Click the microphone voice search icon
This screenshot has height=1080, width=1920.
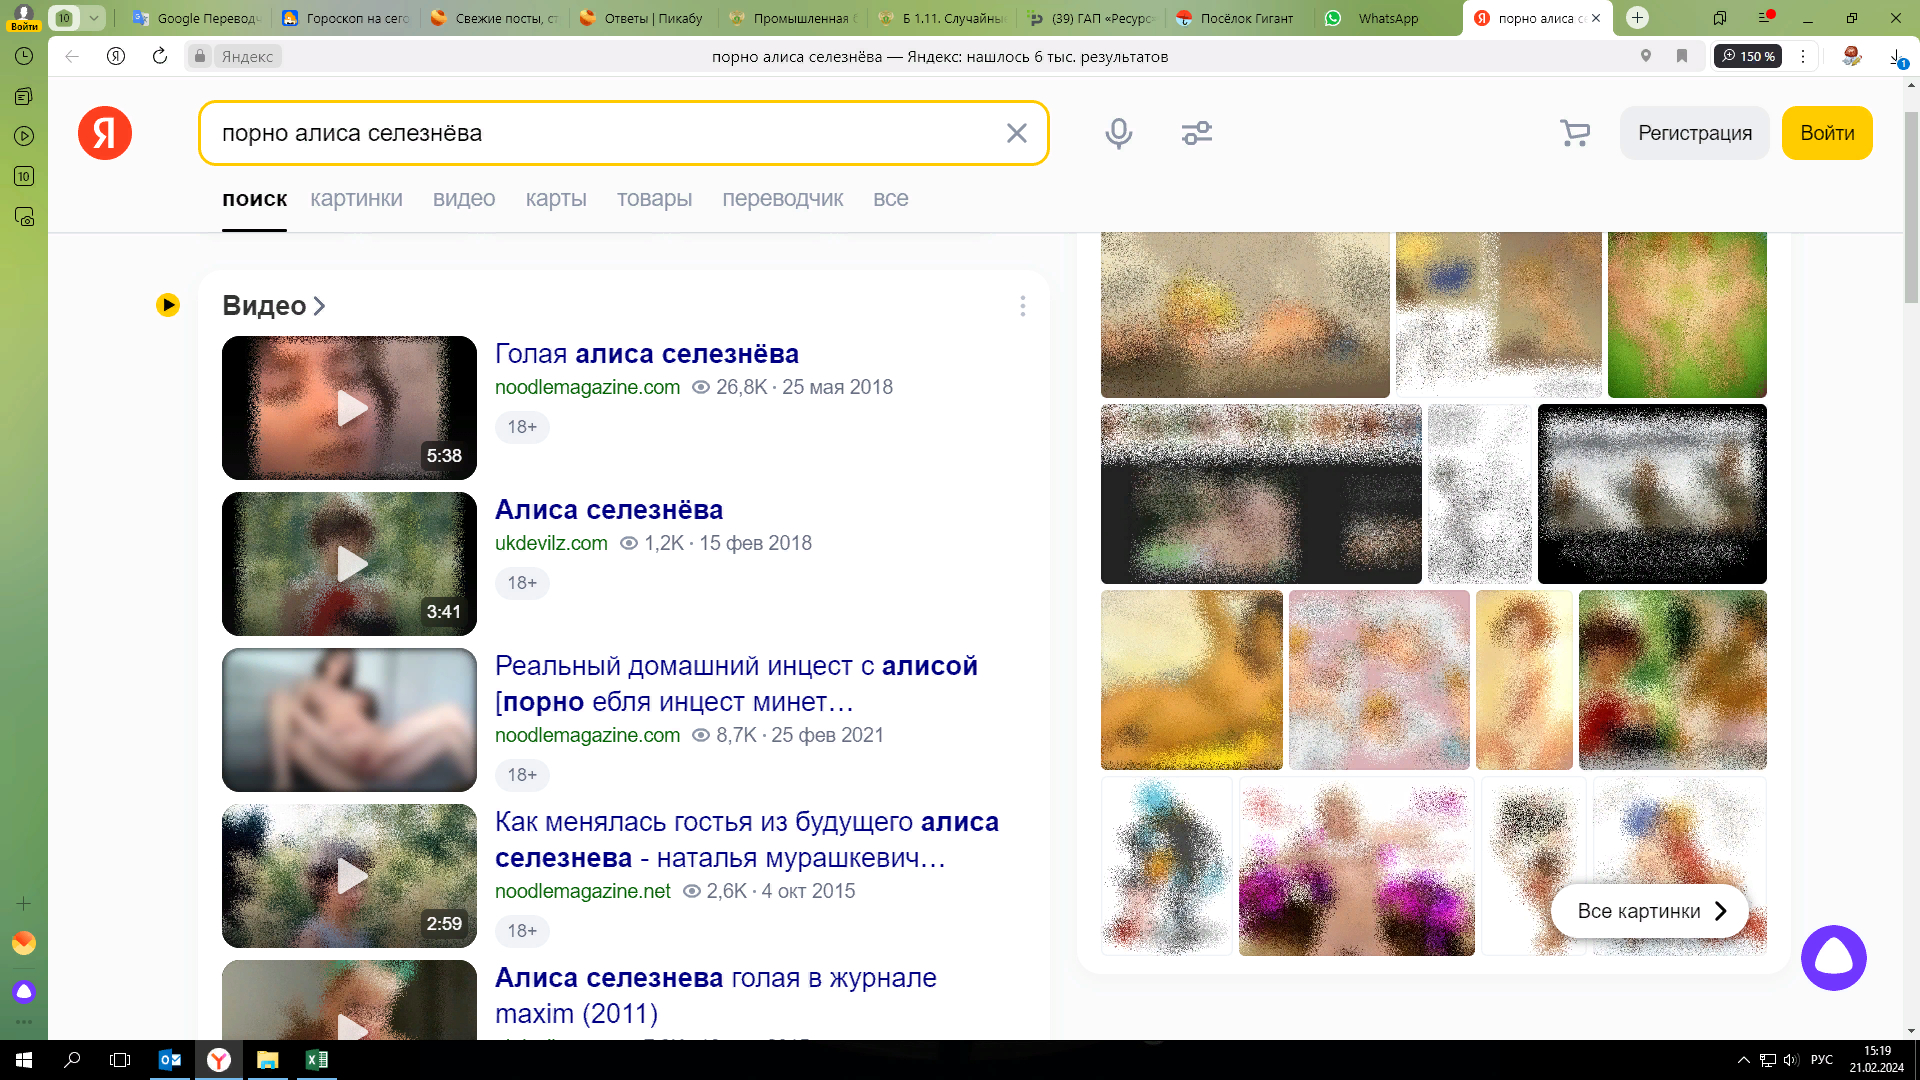click(x=1118, y=133)
